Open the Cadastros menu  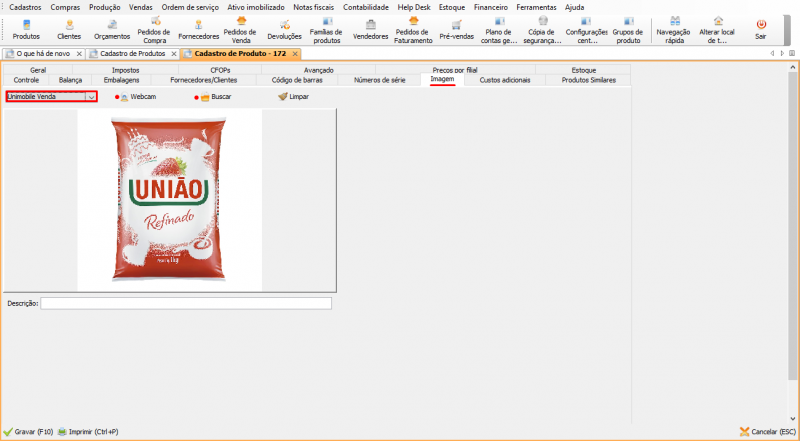pyautogui.click(x=25, y=7)
